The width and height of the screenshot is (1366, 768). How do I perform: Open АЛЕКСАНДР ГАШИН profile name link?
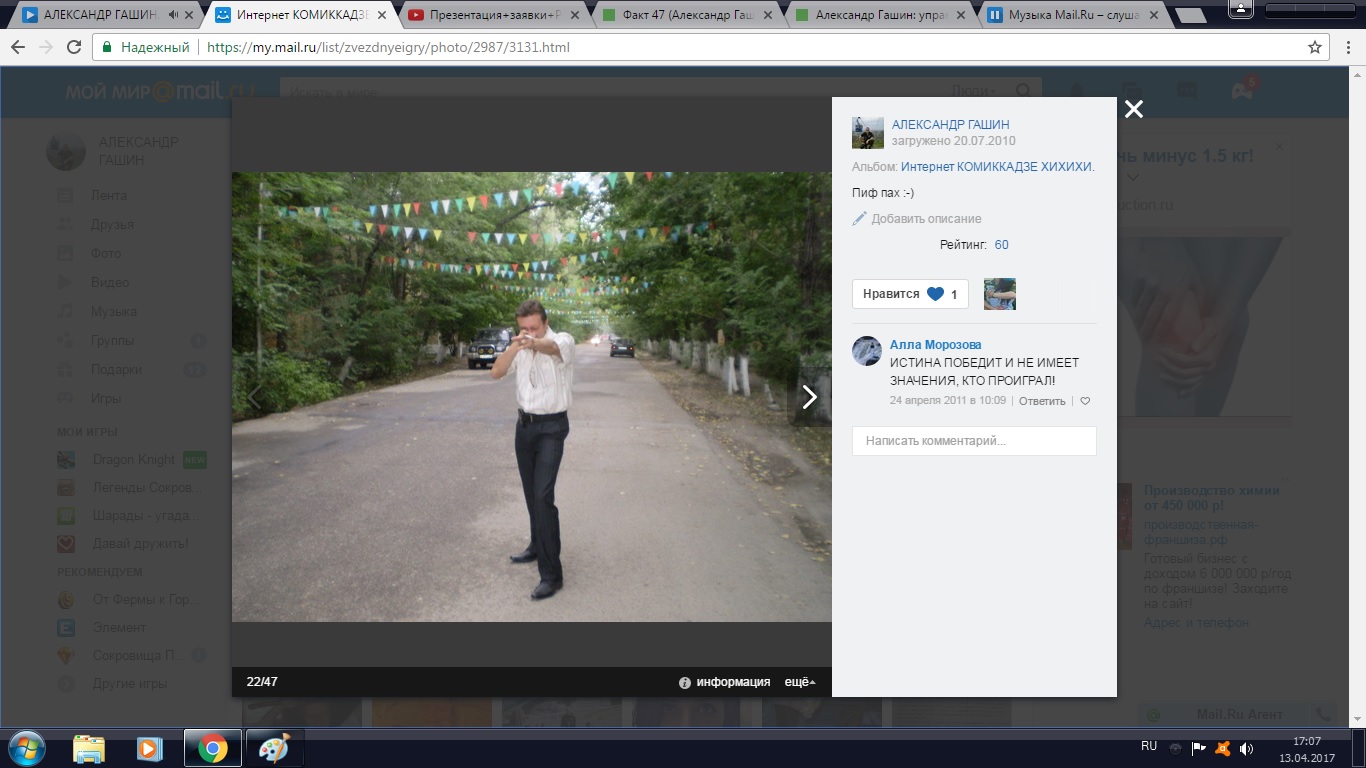[x=950, y=125]
